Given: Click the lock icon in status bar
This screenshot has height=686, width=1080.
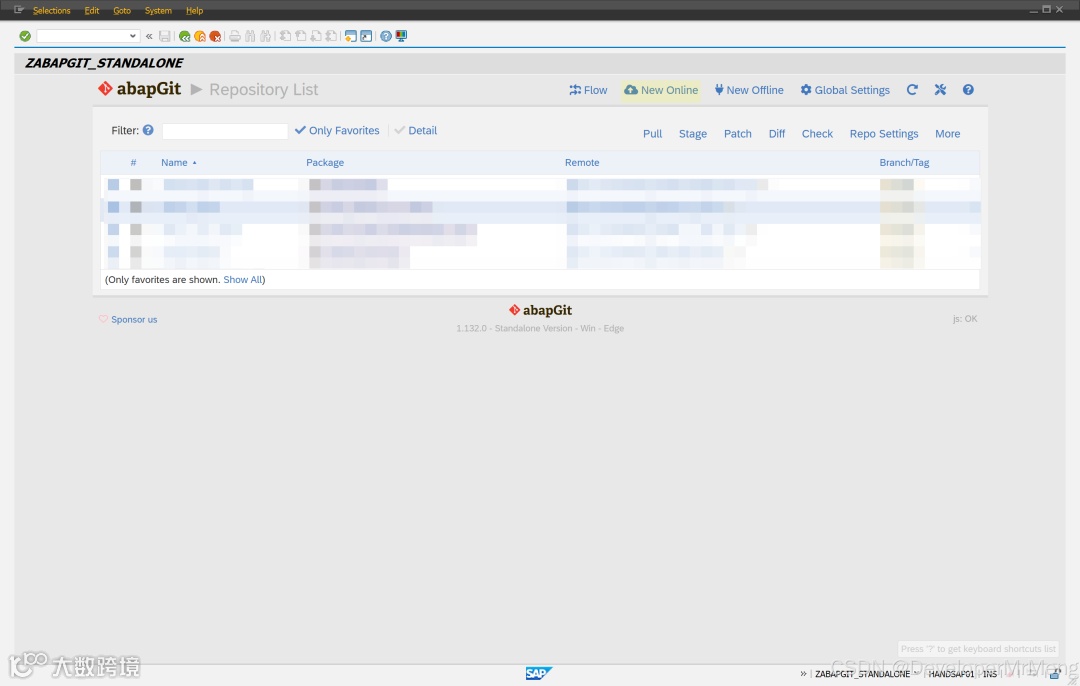Looking at the screenshot, I should [1055, 674].
